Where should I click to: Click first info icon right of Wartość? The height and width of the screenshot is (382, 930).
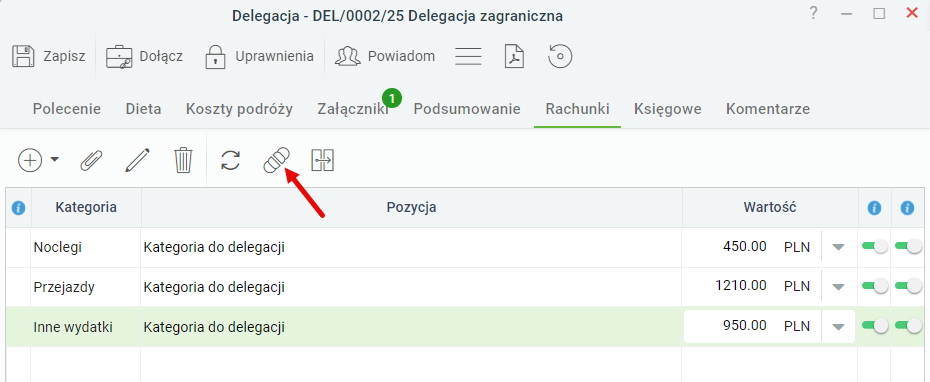pos(874,208)
